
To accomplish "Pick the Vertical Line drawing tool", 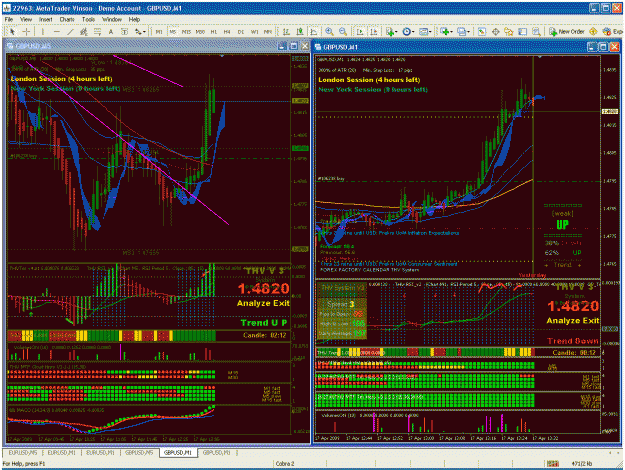I will pyautogui.click(x=42, y=31).
